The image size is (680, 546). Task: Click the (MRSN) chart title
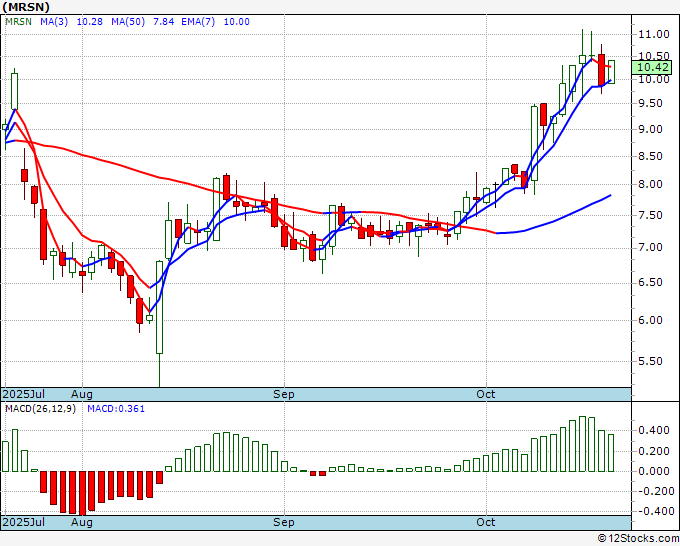point(26,7)
